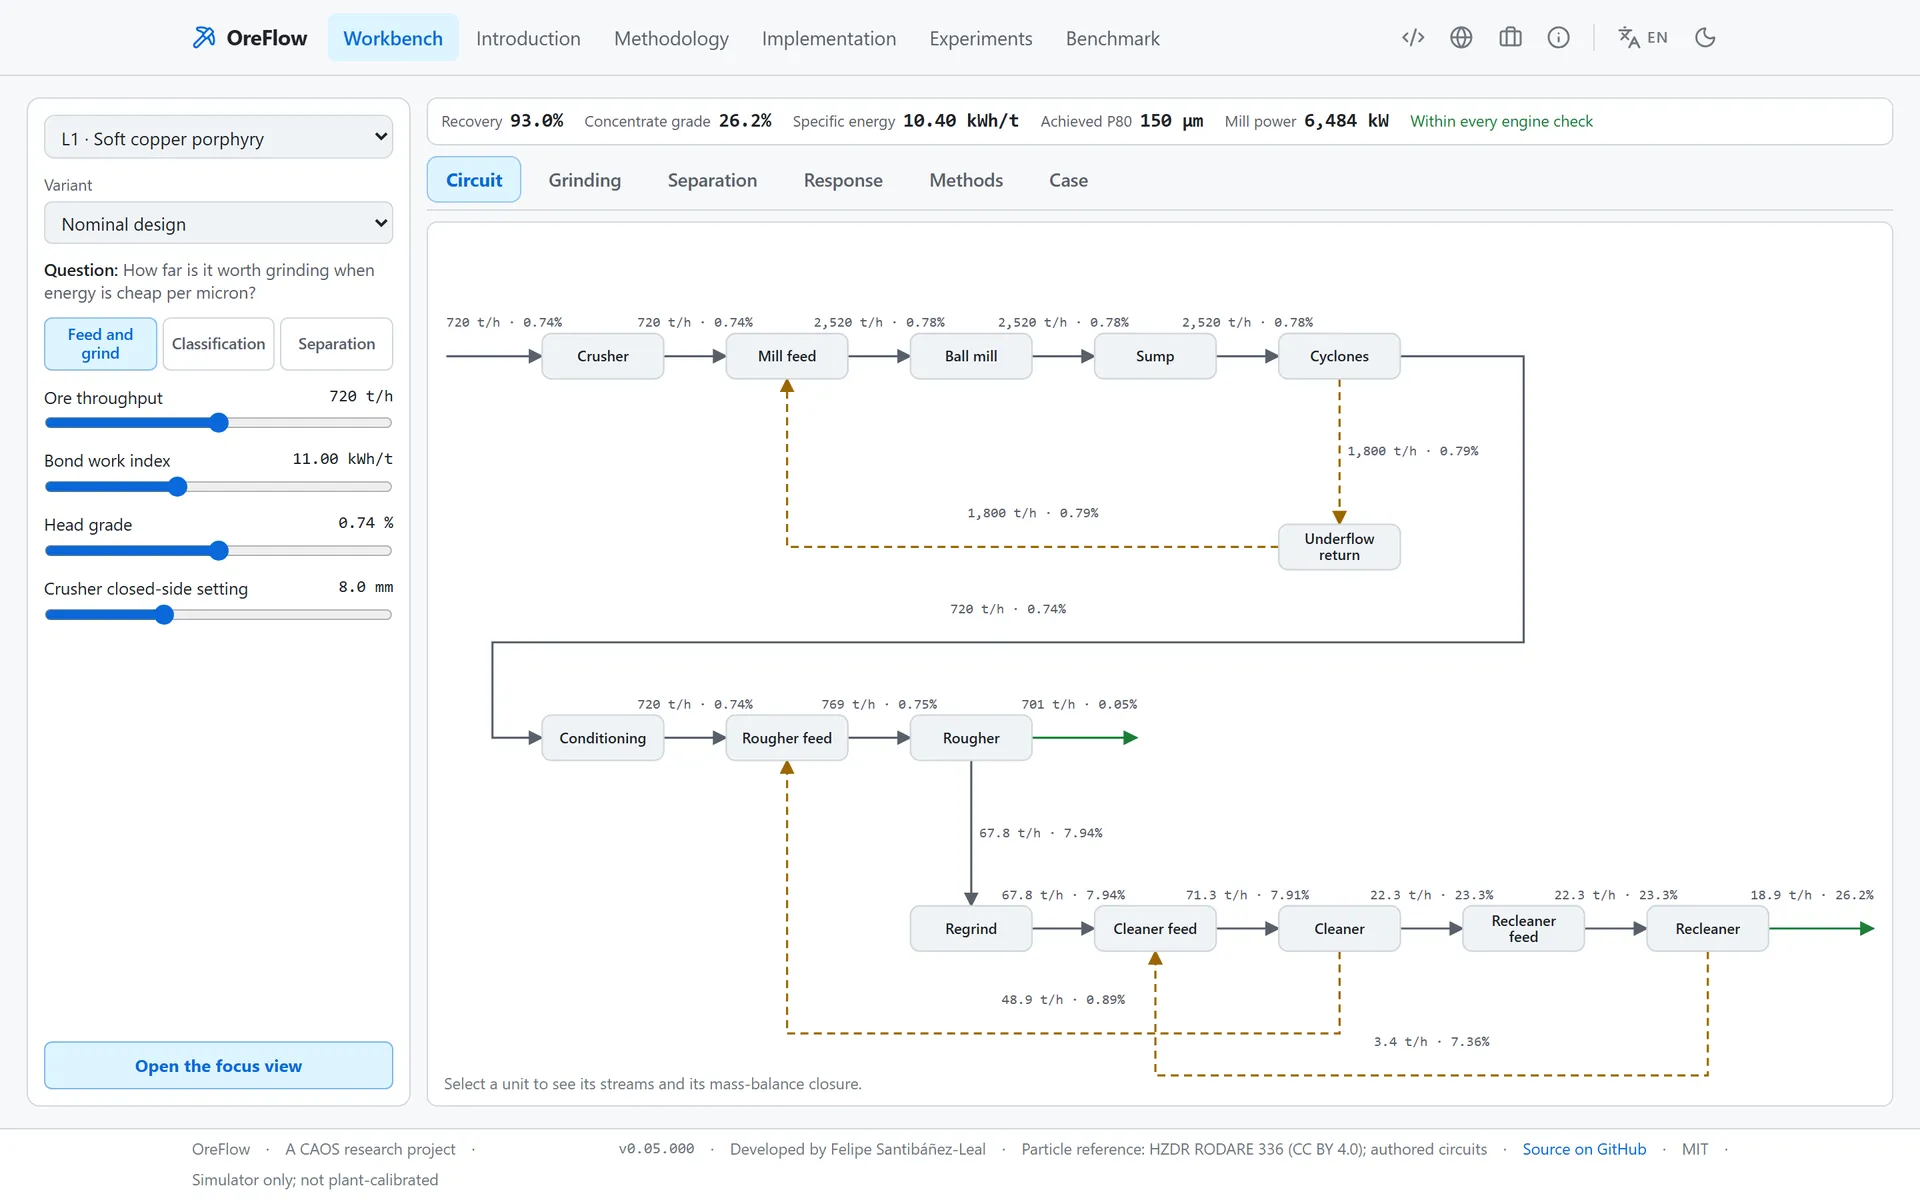Screen dimensions: 1920x1200
Task: Click Open the focus view button
Action: point(218,1066)
